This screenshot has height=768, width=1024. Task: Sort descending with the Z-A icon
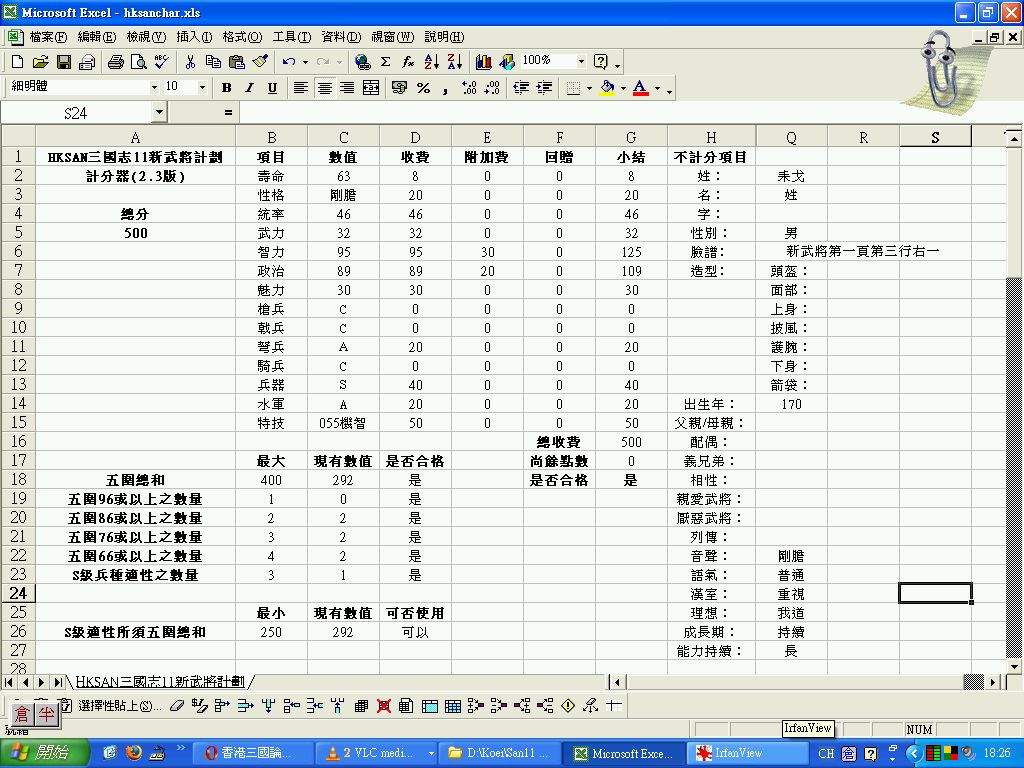(x=455, y=62)
